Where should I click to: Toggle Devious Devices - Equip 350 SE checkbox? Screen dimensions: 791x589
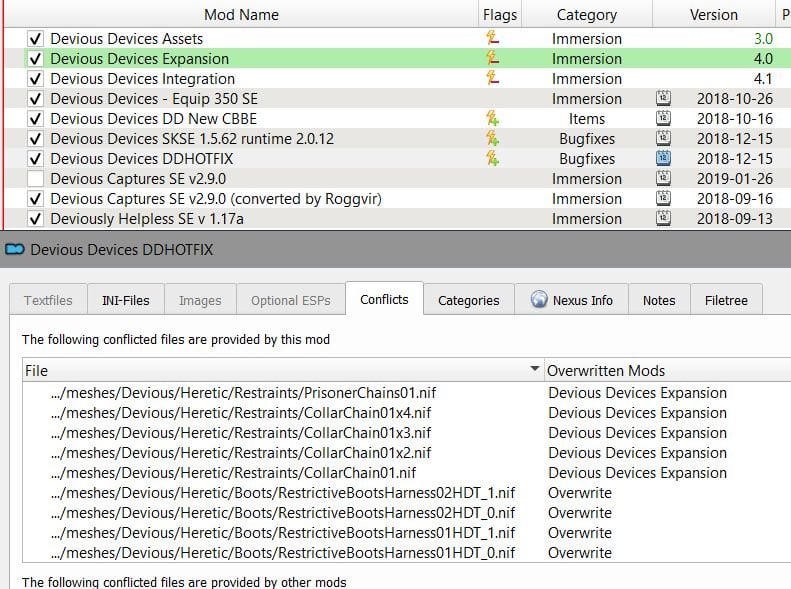coord(35,99)
